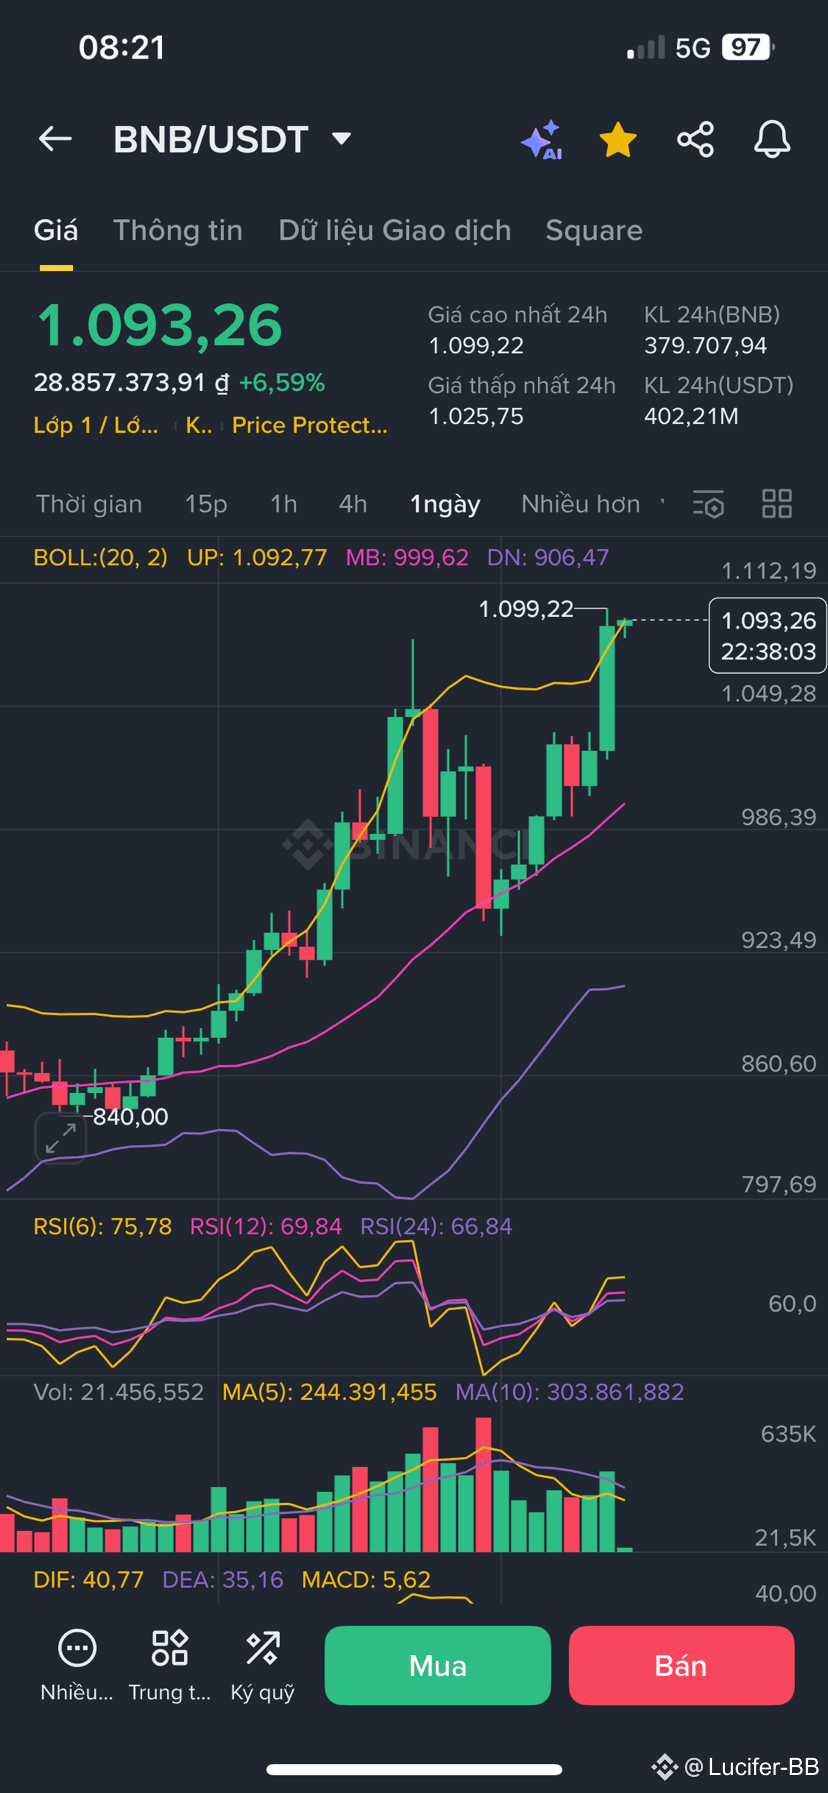Tap the RSI(24): 66,84 label
The image size is (828, 1793).
(x=436, y=1226)
